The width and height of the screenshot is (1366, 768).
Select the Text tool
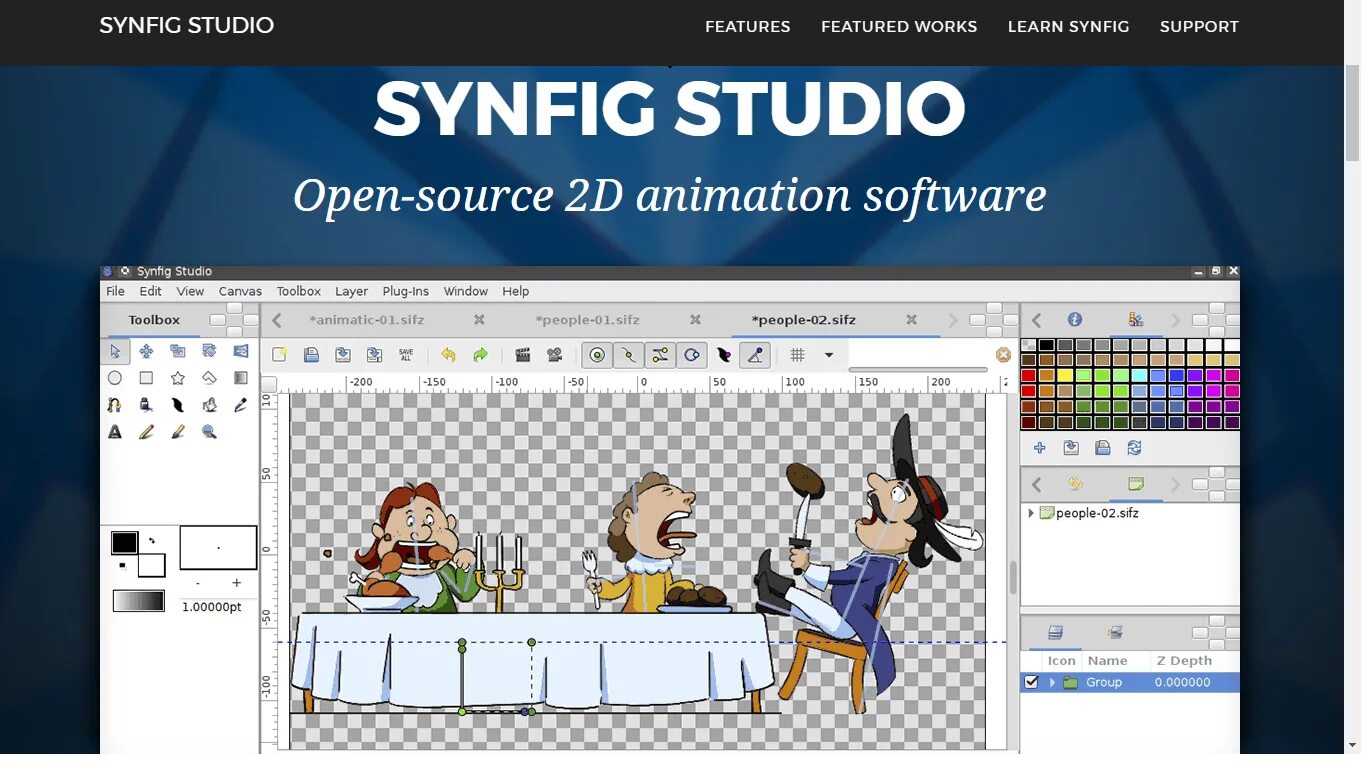(115, 432)
